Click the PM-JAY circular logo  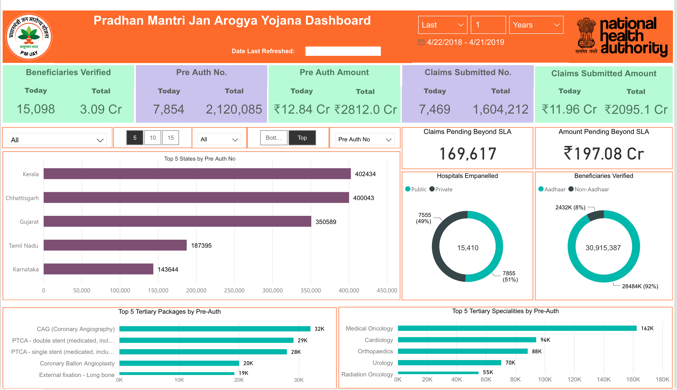click(29, 37)
